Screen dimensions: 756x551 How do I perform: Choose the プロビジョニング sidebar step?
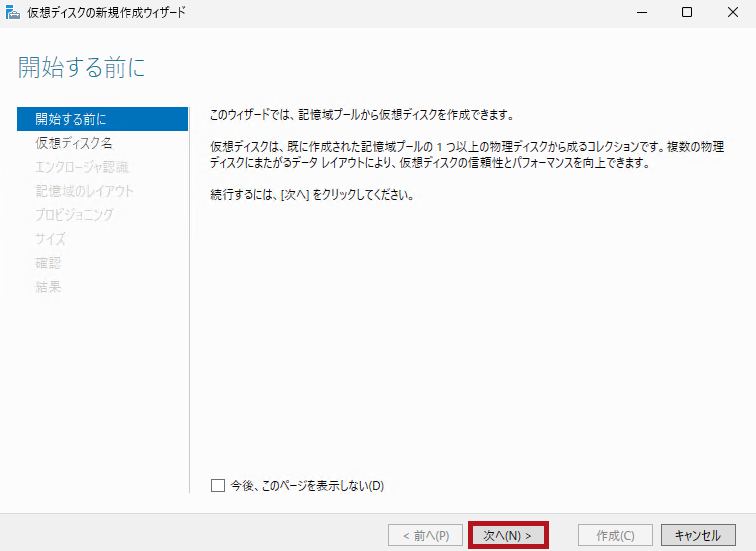(x=74, y=215)
